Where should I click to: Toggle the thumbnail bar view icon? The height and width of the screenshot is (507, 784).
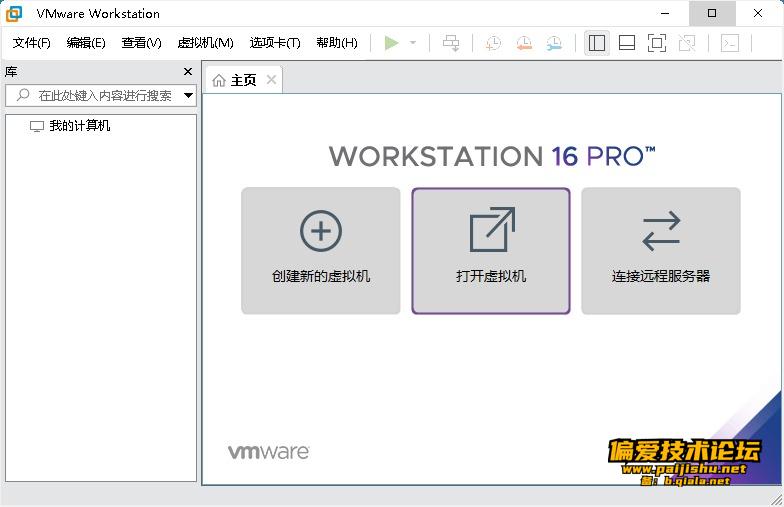[x=627, y=43]
